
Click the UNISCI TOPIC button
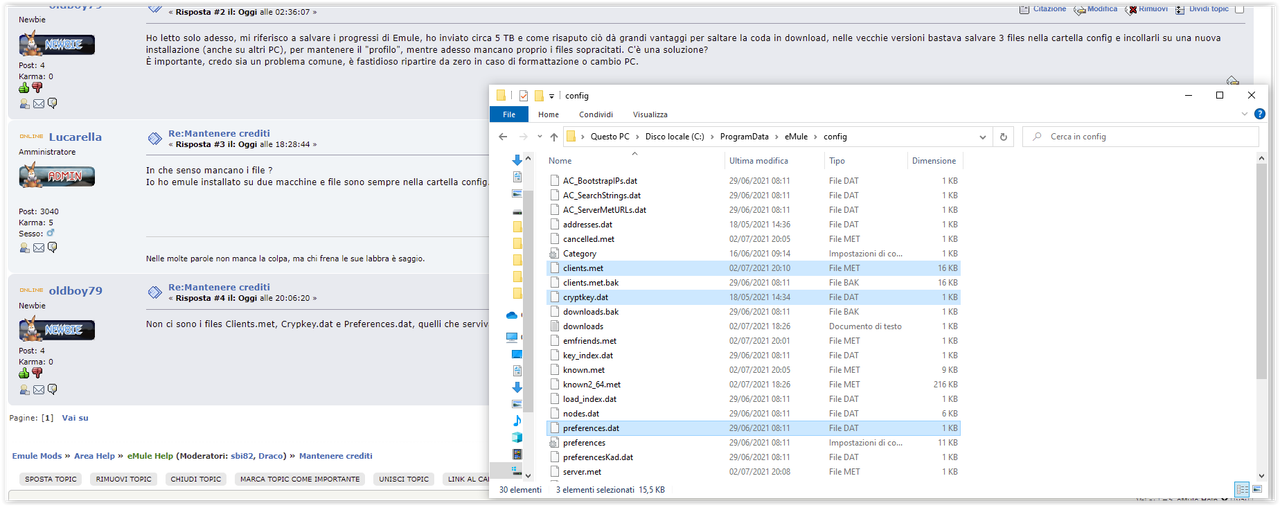tap(405, 479)
